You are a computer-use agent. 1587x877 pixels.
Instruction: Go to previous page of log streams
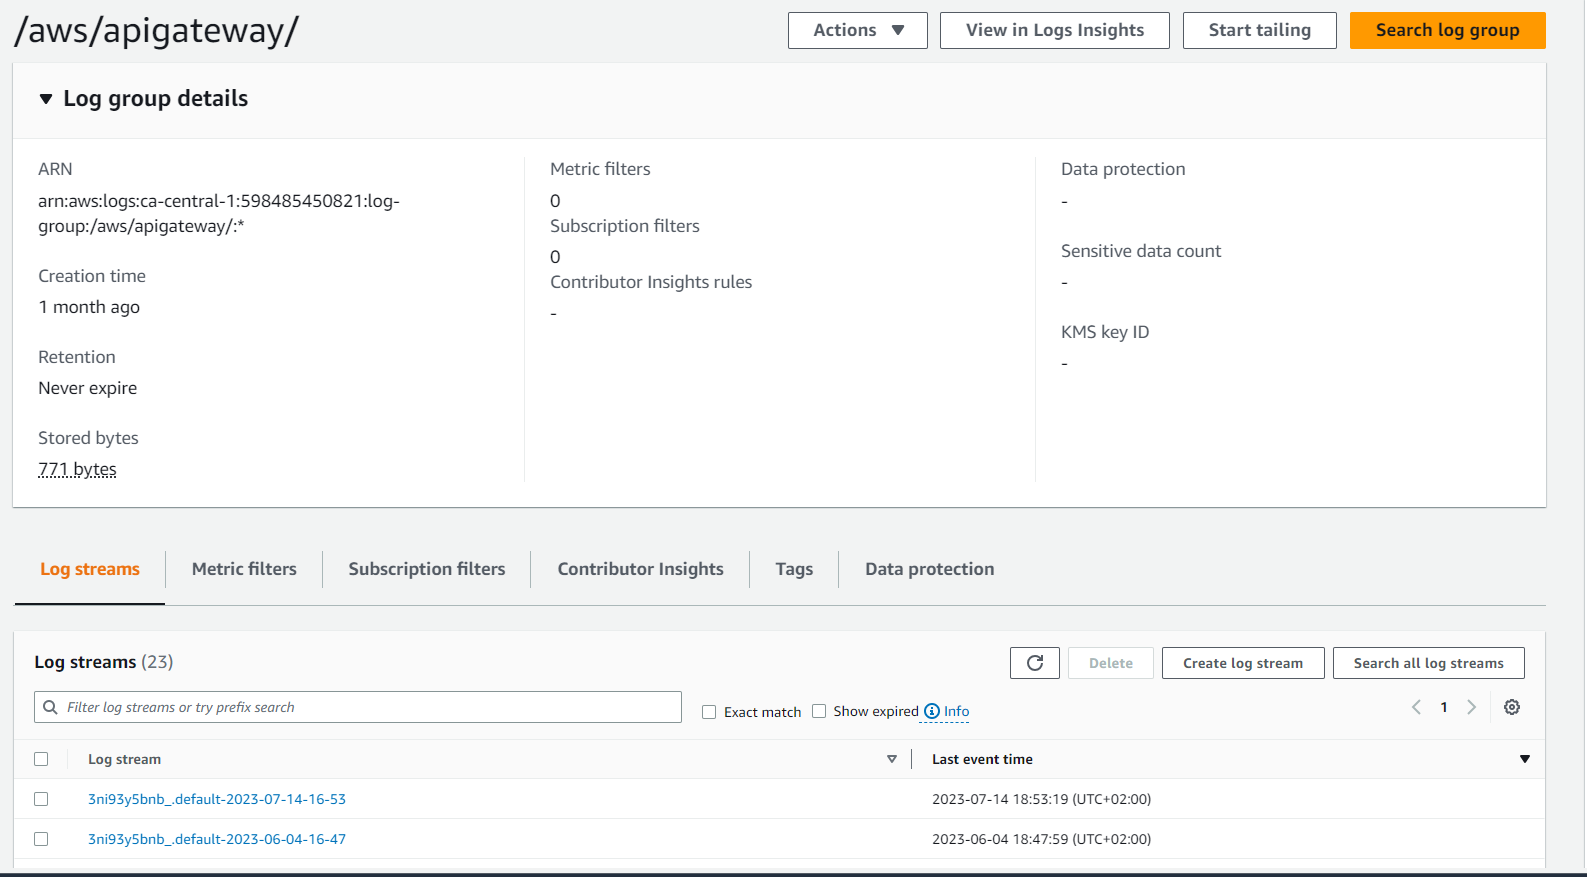pos(1416,707)
